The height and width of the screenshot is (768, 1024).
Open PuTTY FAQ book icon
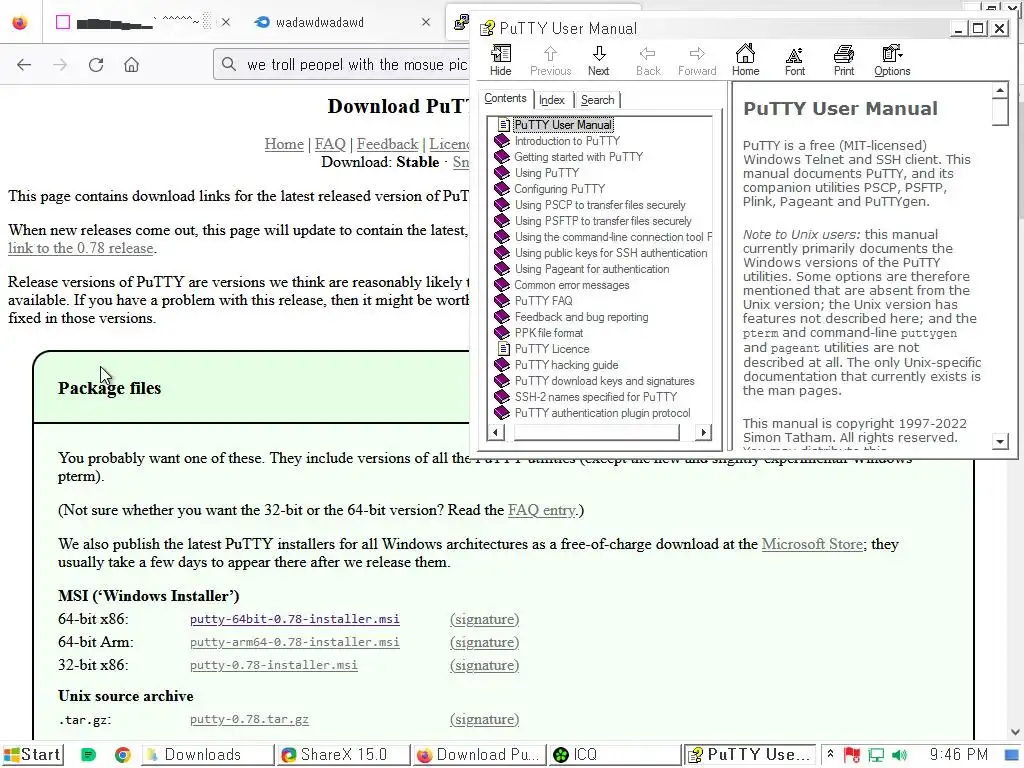(x=502, y=301)
